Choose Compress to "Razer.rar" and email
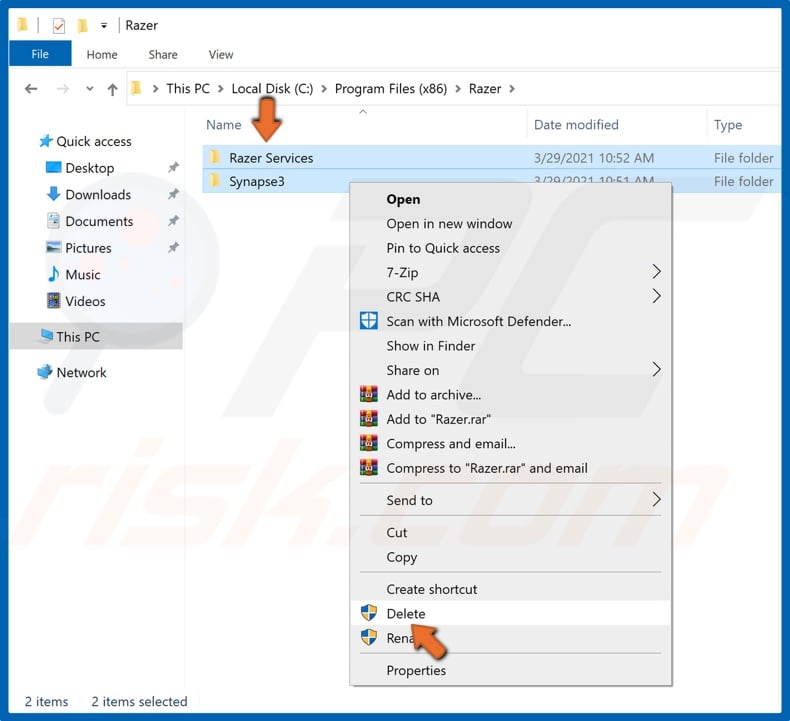This screenshot has height=721, width=790. pos(510,468)
